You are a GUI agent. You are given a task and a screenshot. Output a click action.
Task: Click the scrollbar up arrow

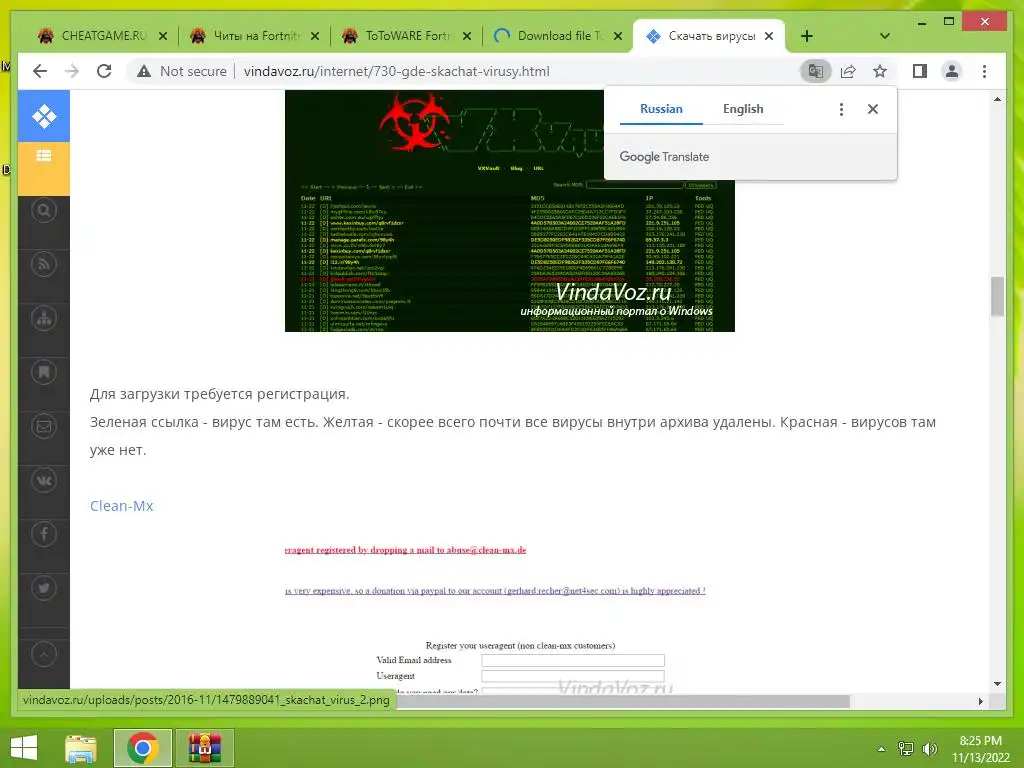pyautogui.click(x=997, y=99)
